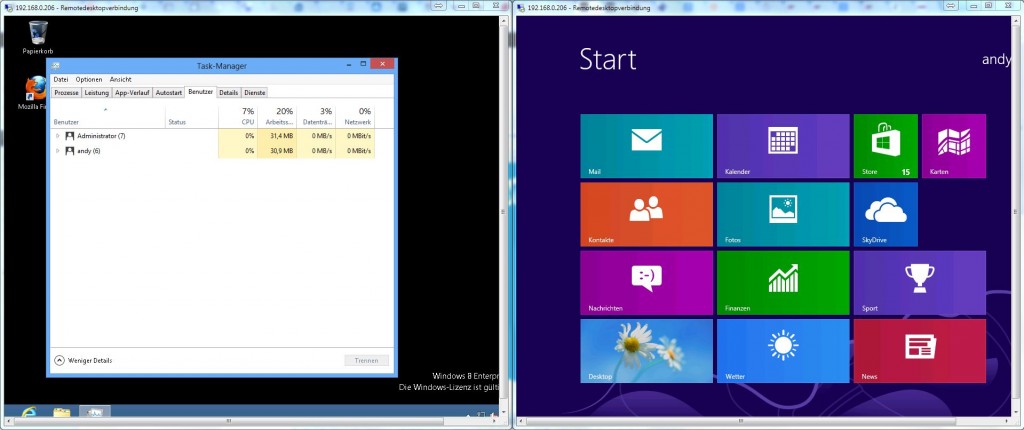Expand the andy user row

pos(58,151)
